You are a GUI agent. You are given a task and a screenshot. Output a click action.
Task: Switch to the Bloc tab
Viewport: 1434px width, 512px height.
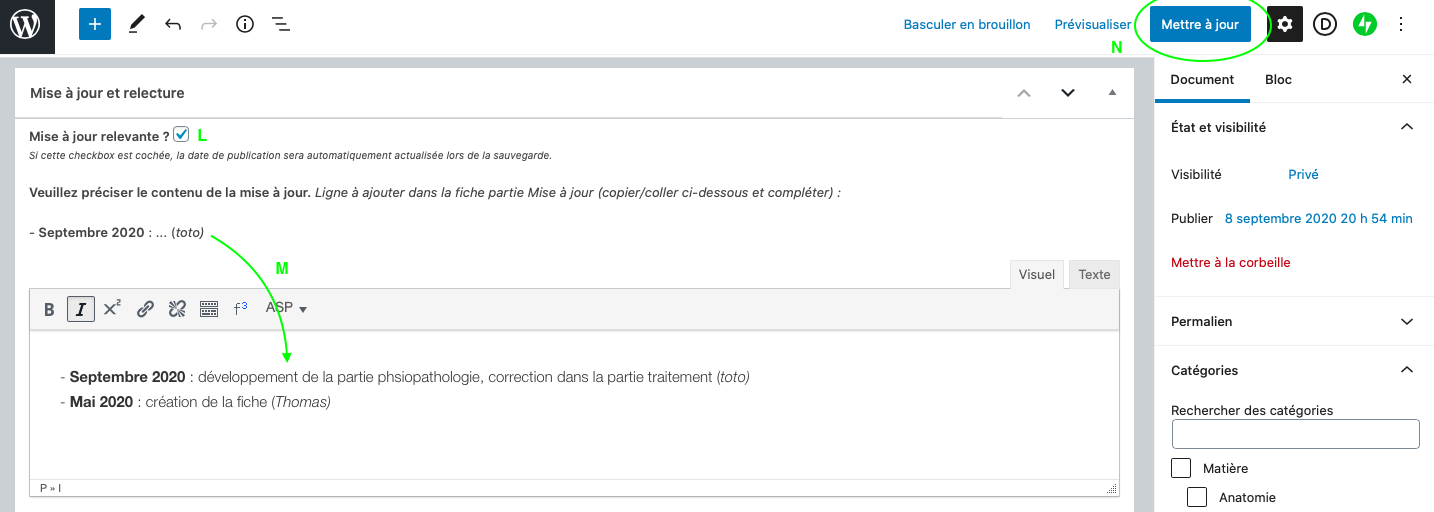click(1278, 79)
